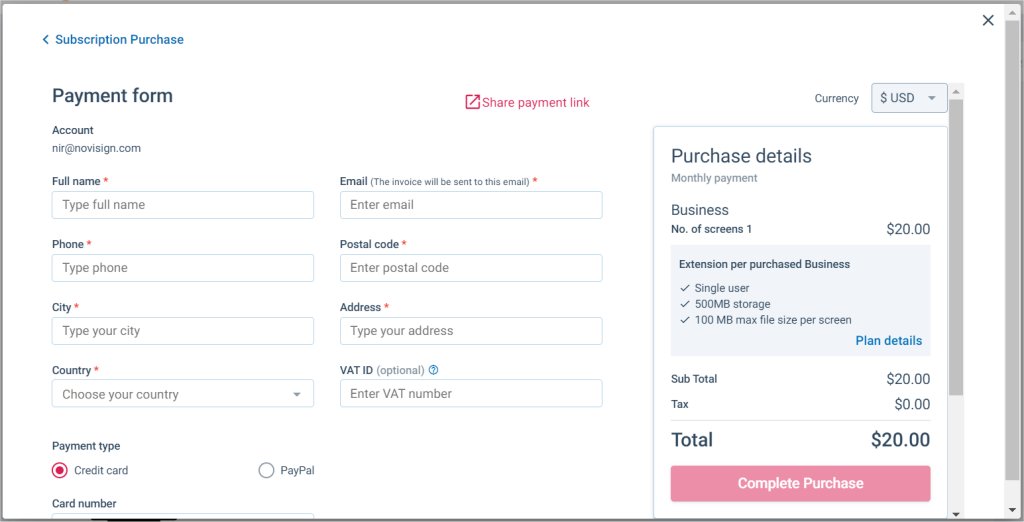Viewport: 1024px width, 522px height.
Task: Click the Complete Purchase button
Action: point(800,483)
